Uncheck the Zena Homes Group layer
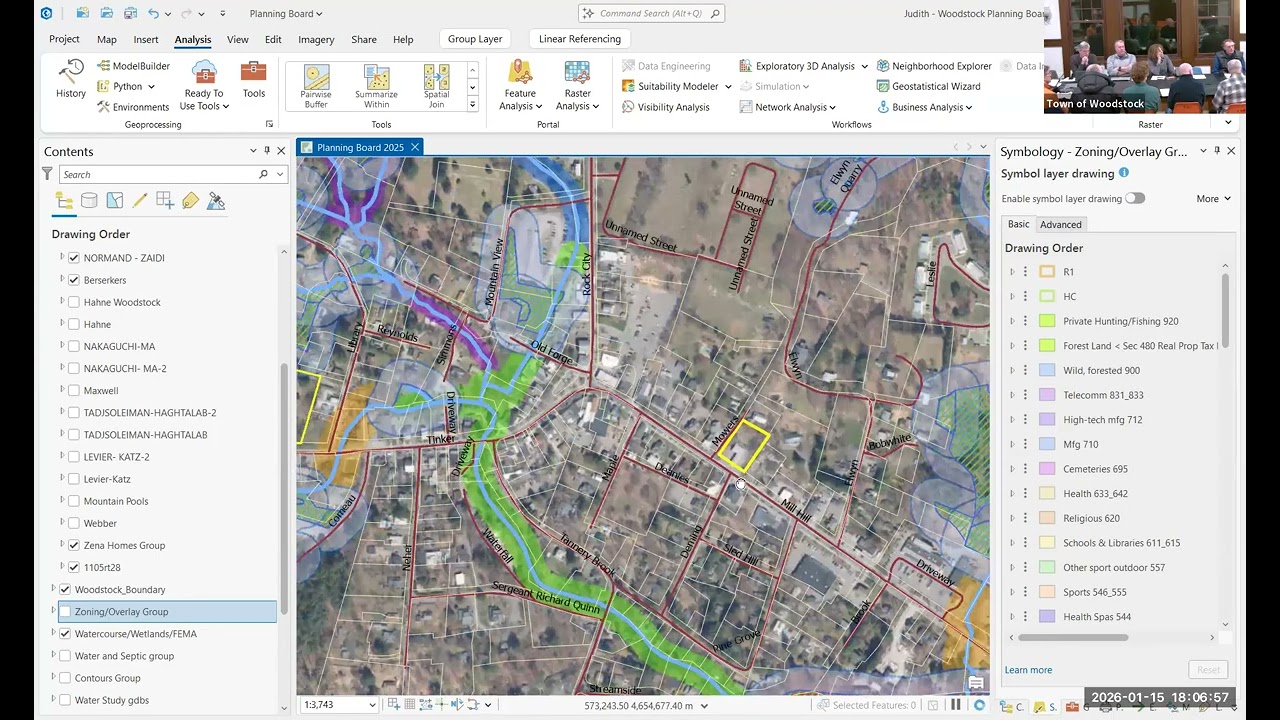The image size is (1280, 720). (x=74, y=545)
